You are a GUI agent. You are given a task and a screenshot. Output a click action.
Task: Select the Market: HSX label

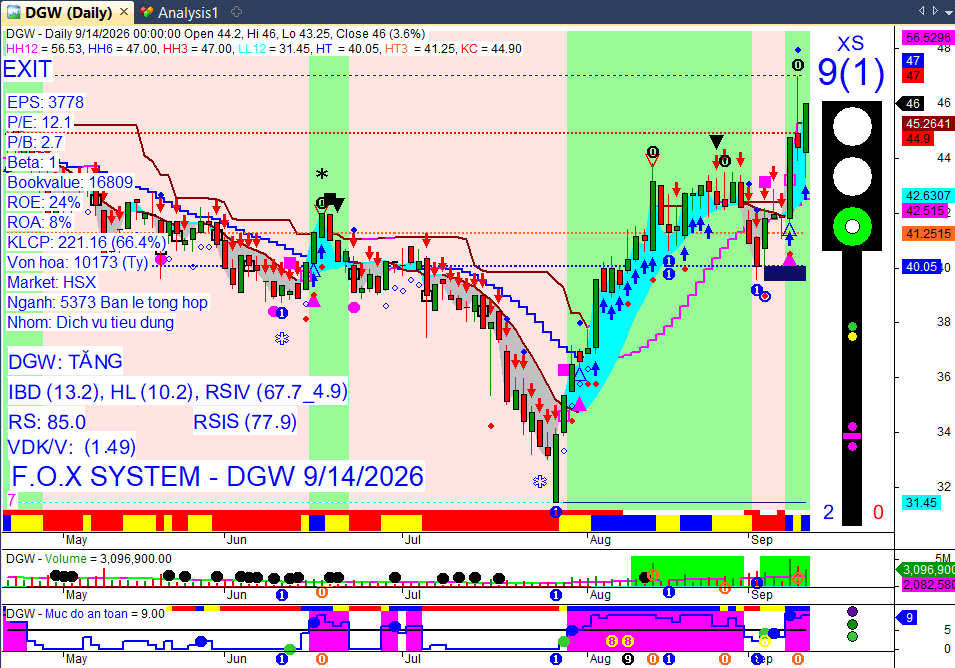click(51, 283)
